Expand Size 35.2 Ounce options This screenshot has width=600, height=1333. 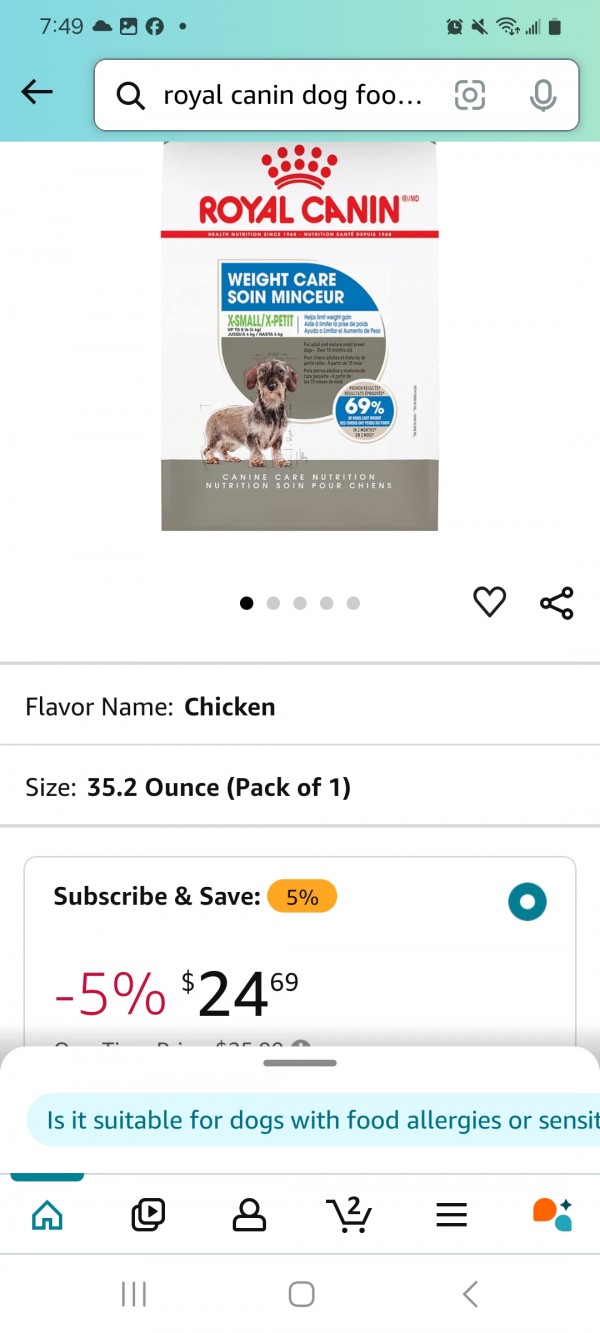[300, 787]
